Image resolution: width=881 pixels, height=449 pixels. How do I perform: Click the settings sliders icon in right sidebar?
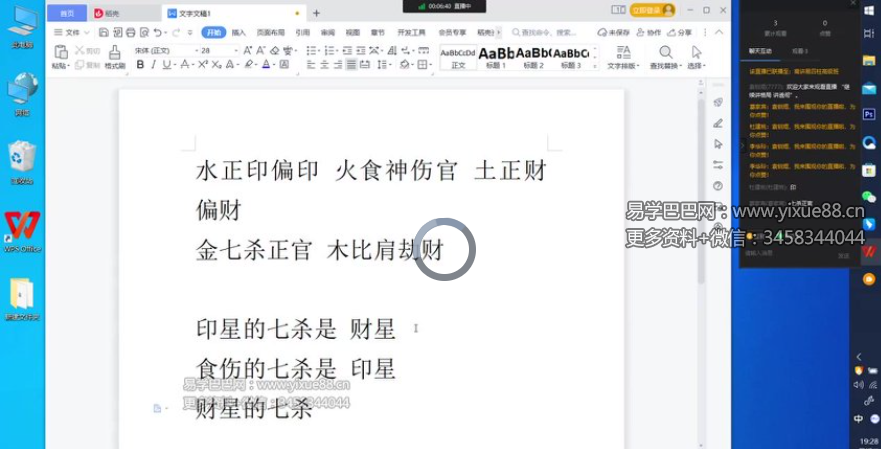pyautogui.click(x=718, y=165)
